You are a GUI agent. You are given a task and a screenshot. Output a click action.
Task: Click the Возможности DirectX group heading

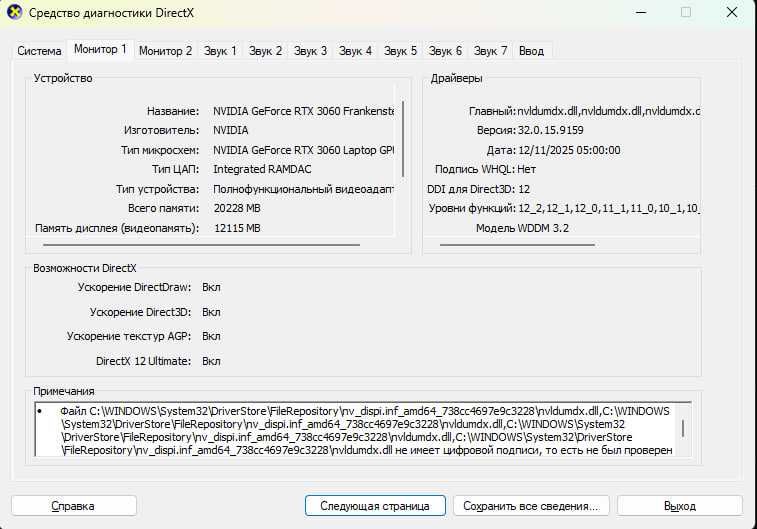coord(84,268)
